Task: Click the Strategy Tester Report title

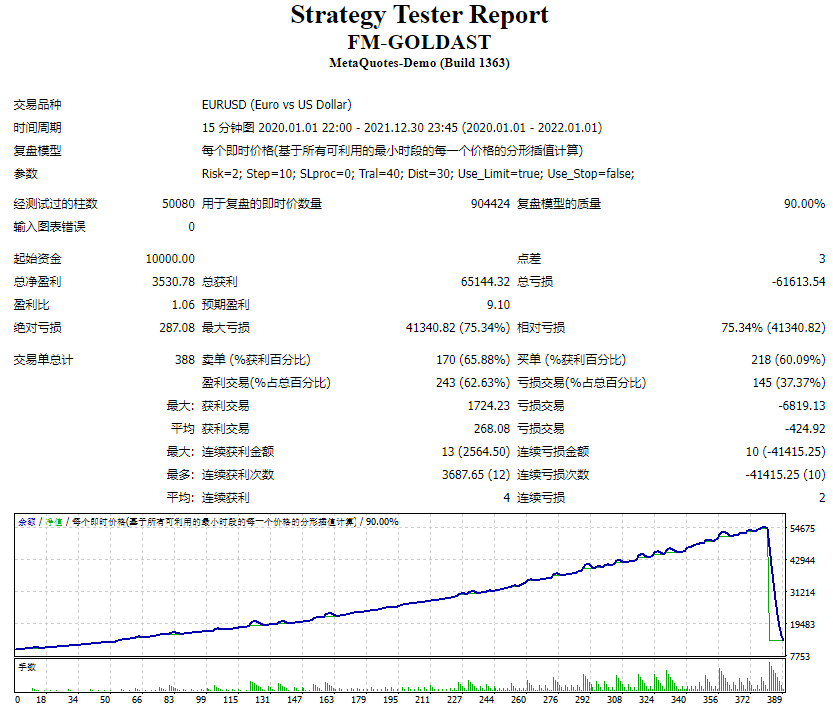Action: [x=419, y=15]
